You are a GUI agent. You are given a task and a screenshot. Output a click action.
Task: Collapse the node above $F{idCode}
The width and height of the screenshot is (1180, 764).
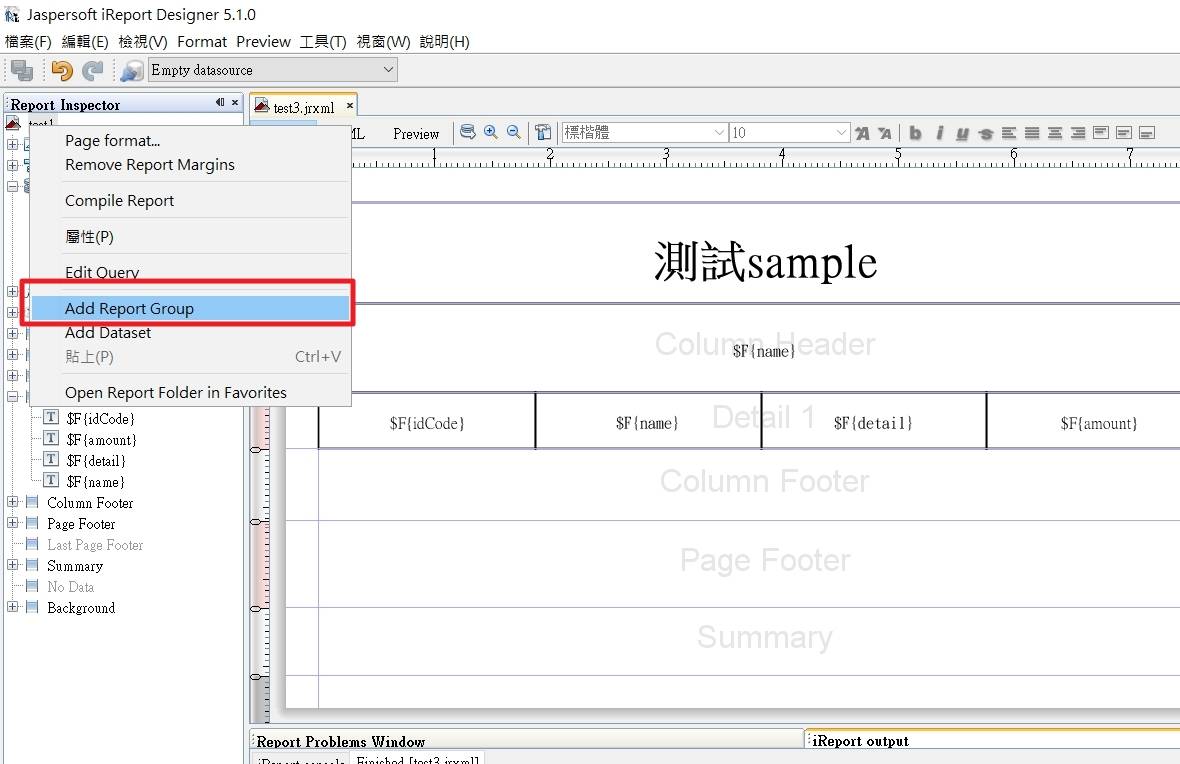click(x=13, y=397)
